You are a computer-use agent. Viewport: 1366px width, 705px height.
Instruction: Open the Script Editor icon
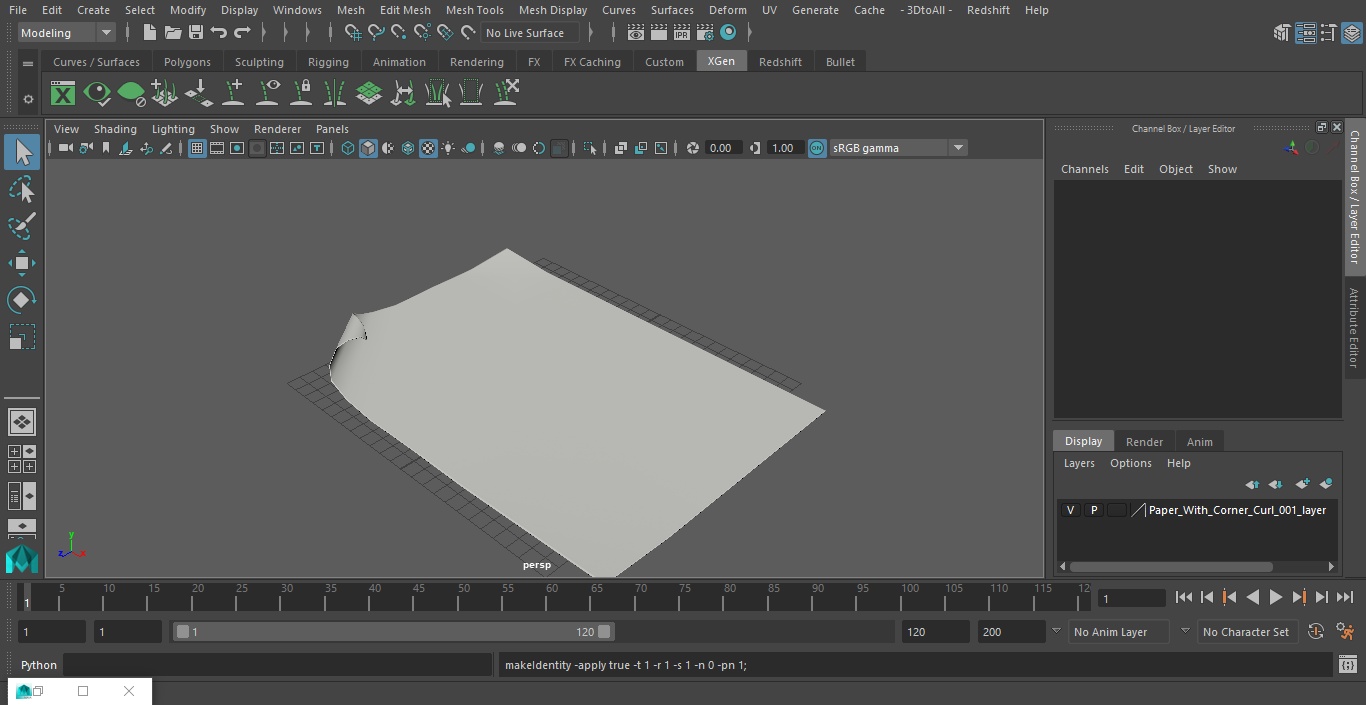pos(1347,665)
